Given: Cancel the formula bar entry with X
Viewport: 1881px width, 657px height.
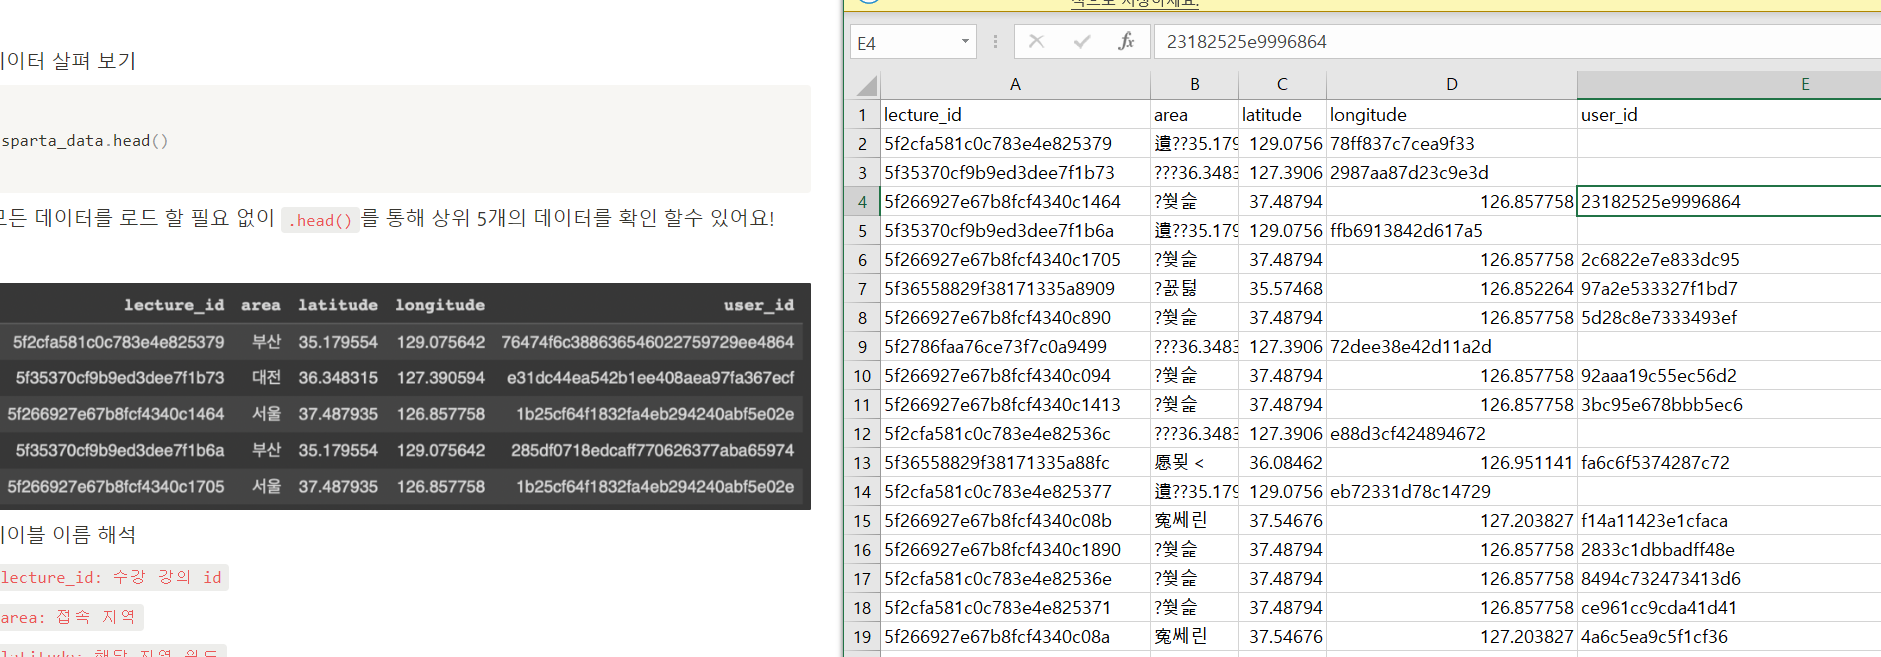Looking at the screenshot, I should 1037,41.
